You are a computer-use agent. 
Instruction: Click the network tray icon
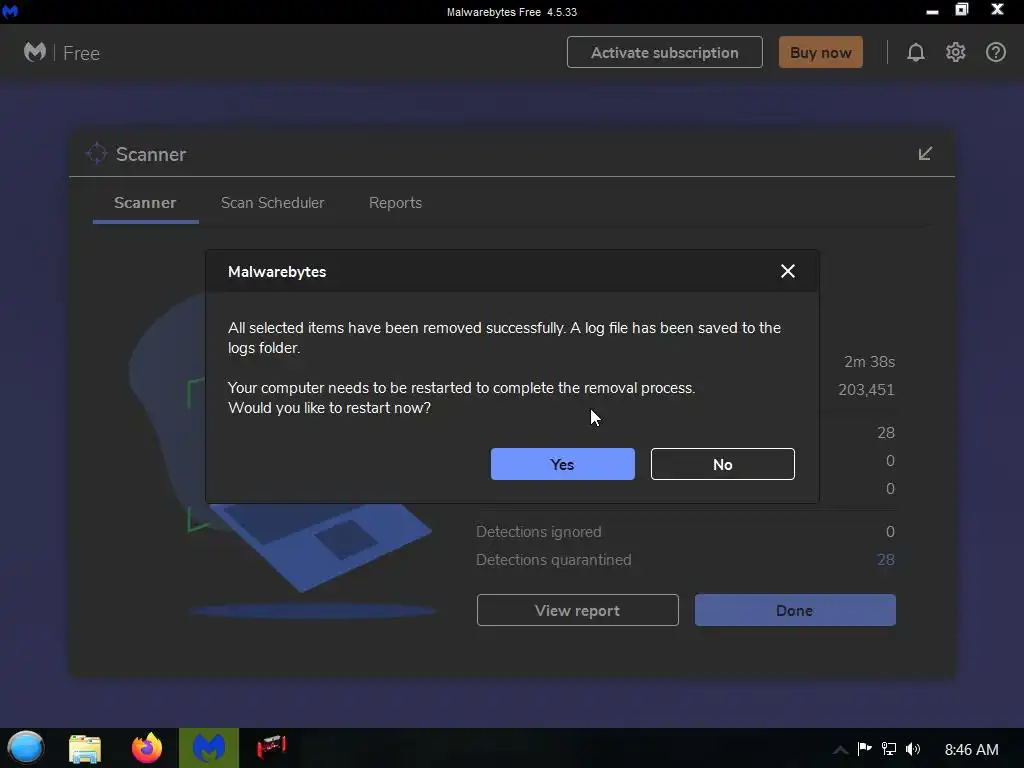tap(889, 749)
